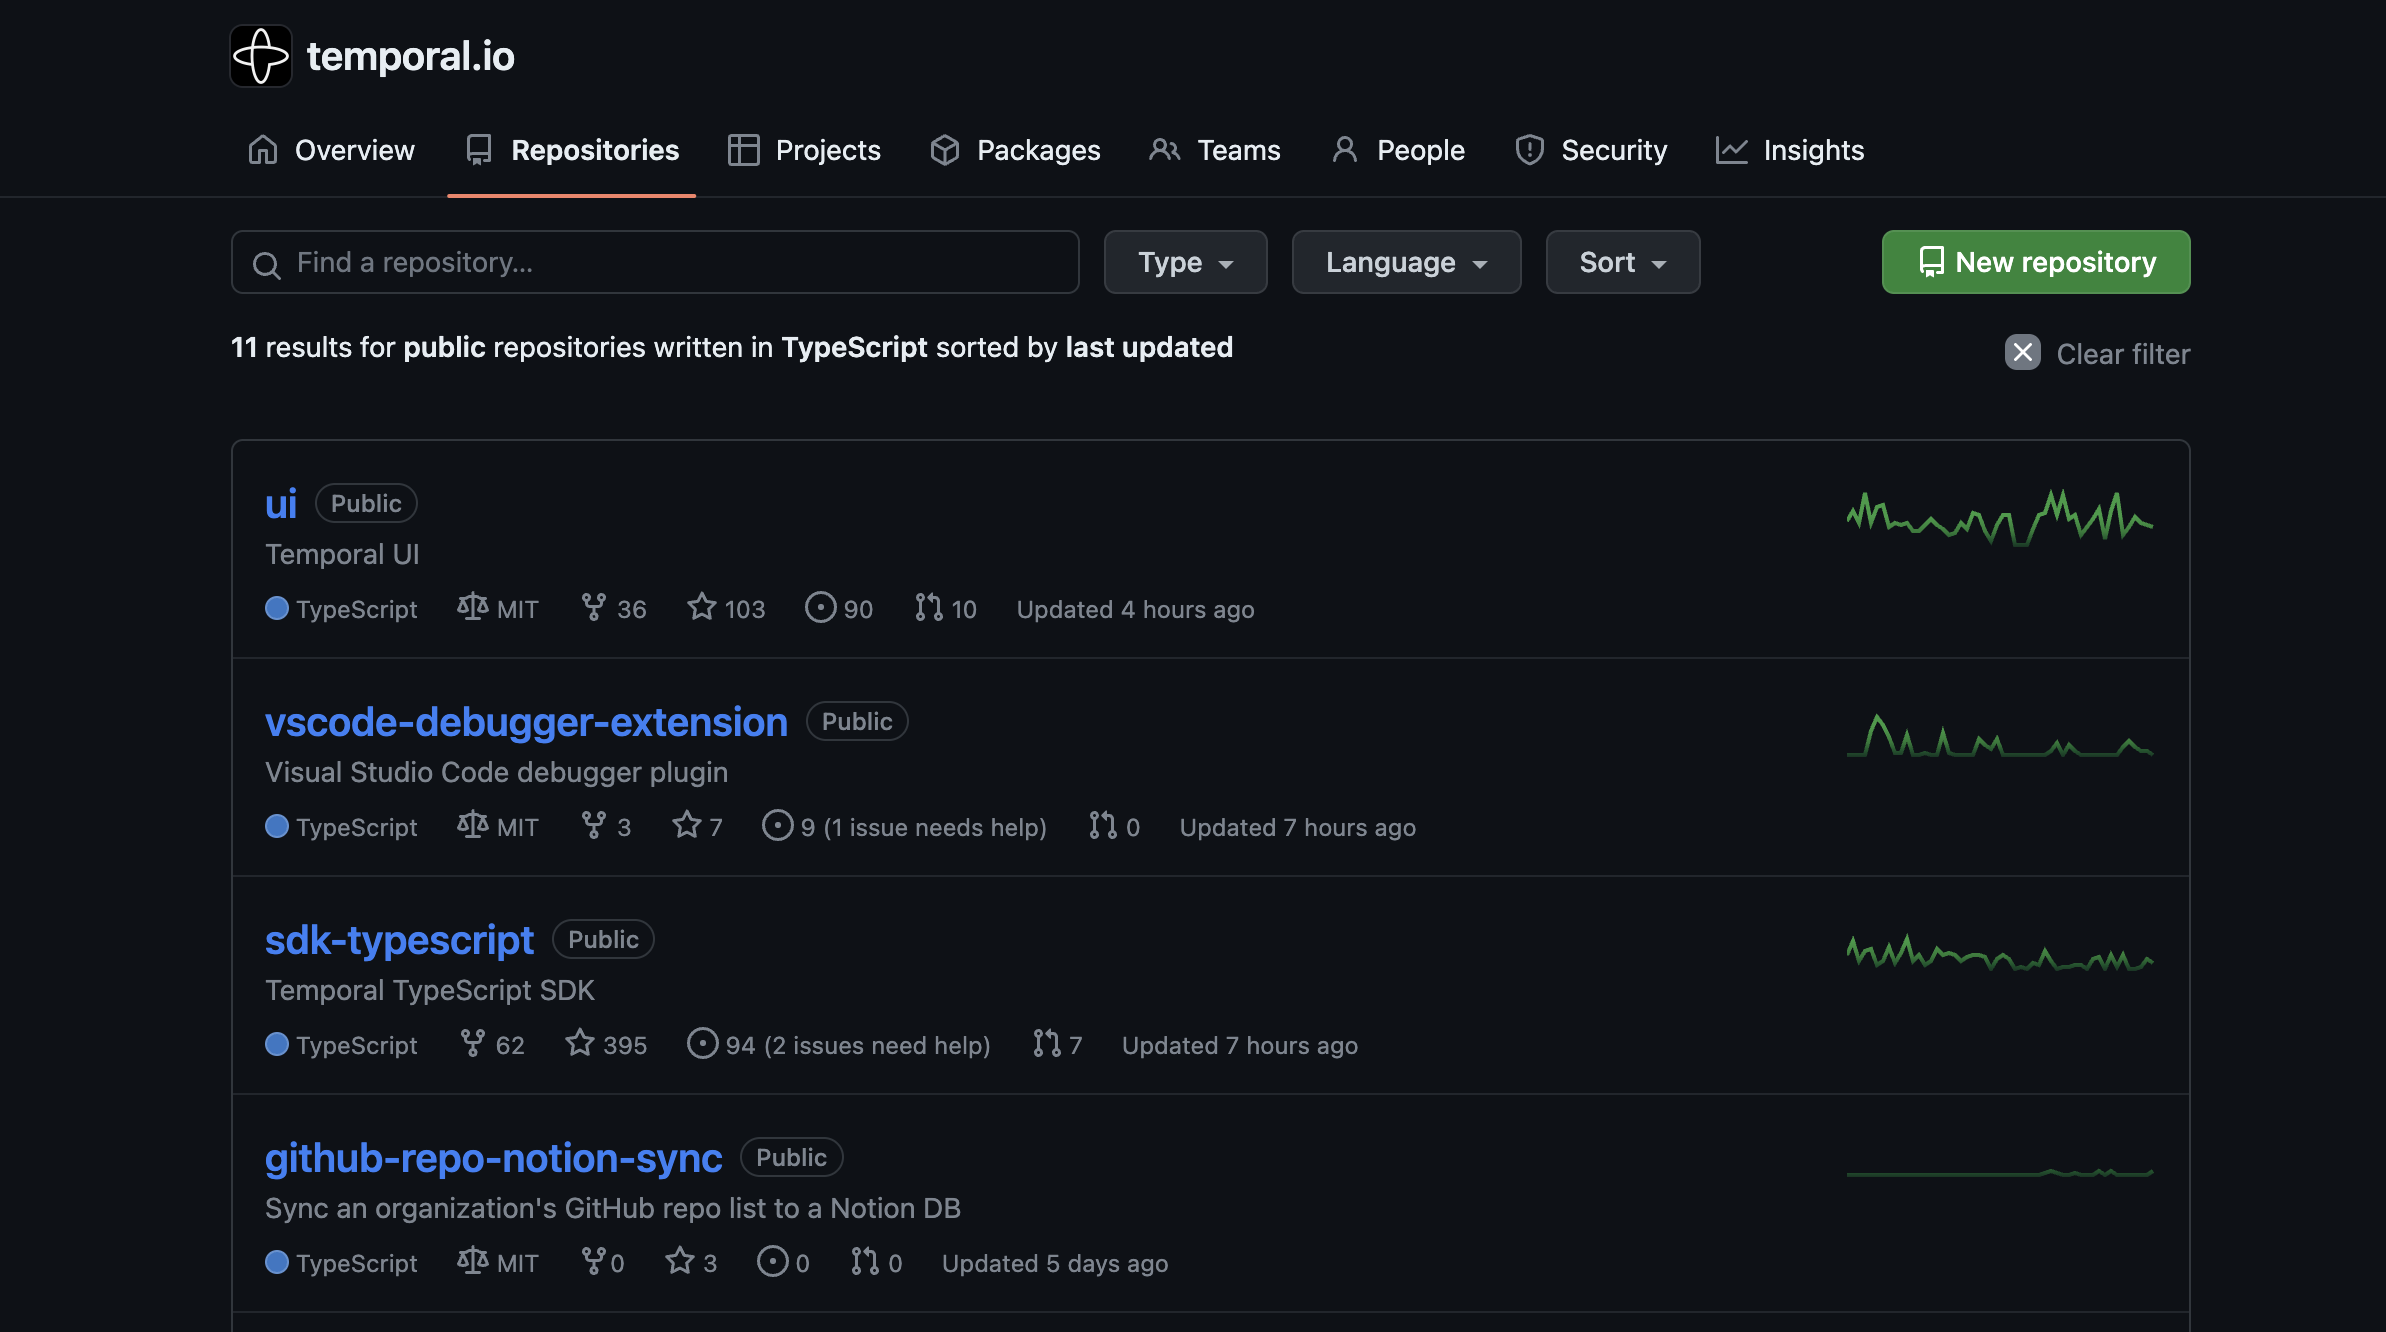Expand the Sort filter dropdown
The width and height of the screenshot is (2386, 1332).
[1622, 261]
